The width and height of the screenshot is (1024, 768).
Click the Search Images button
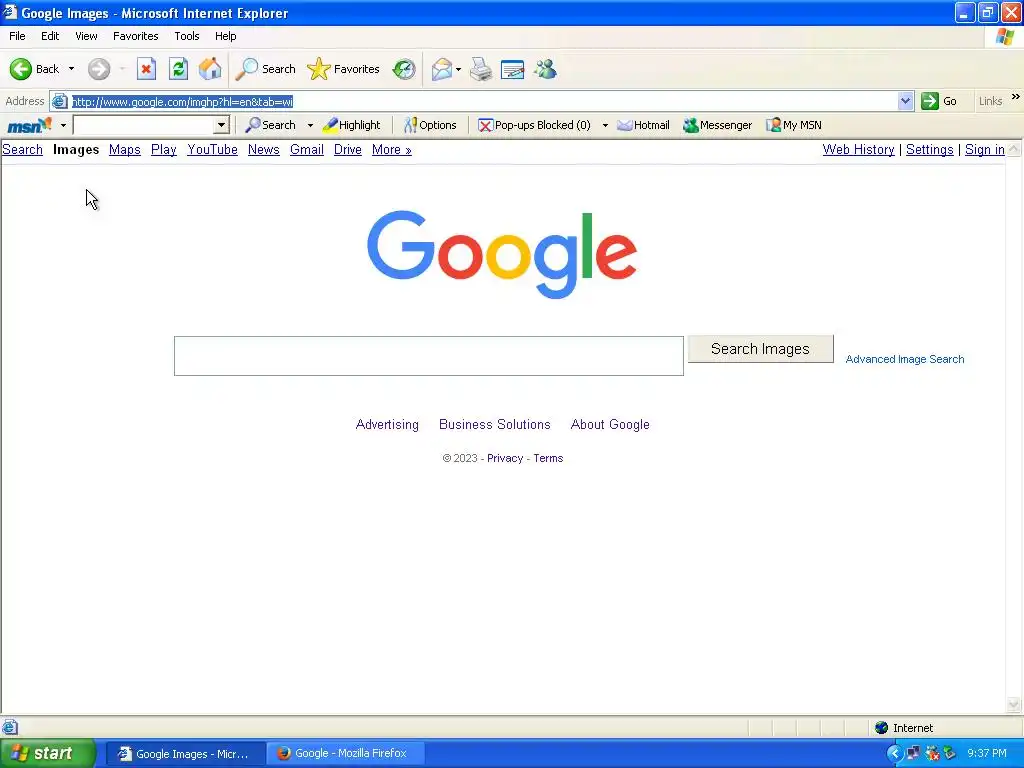tap(760, 349)
